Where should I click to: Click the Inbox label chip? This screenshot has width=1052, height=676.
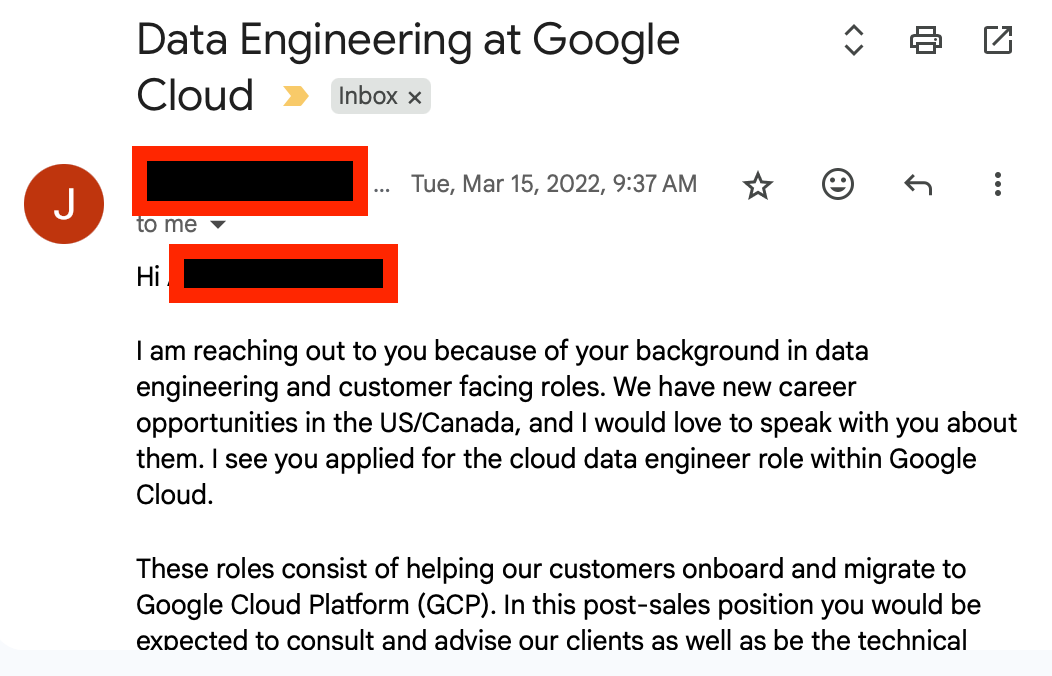pyautogui.click(x=368, y=96)
